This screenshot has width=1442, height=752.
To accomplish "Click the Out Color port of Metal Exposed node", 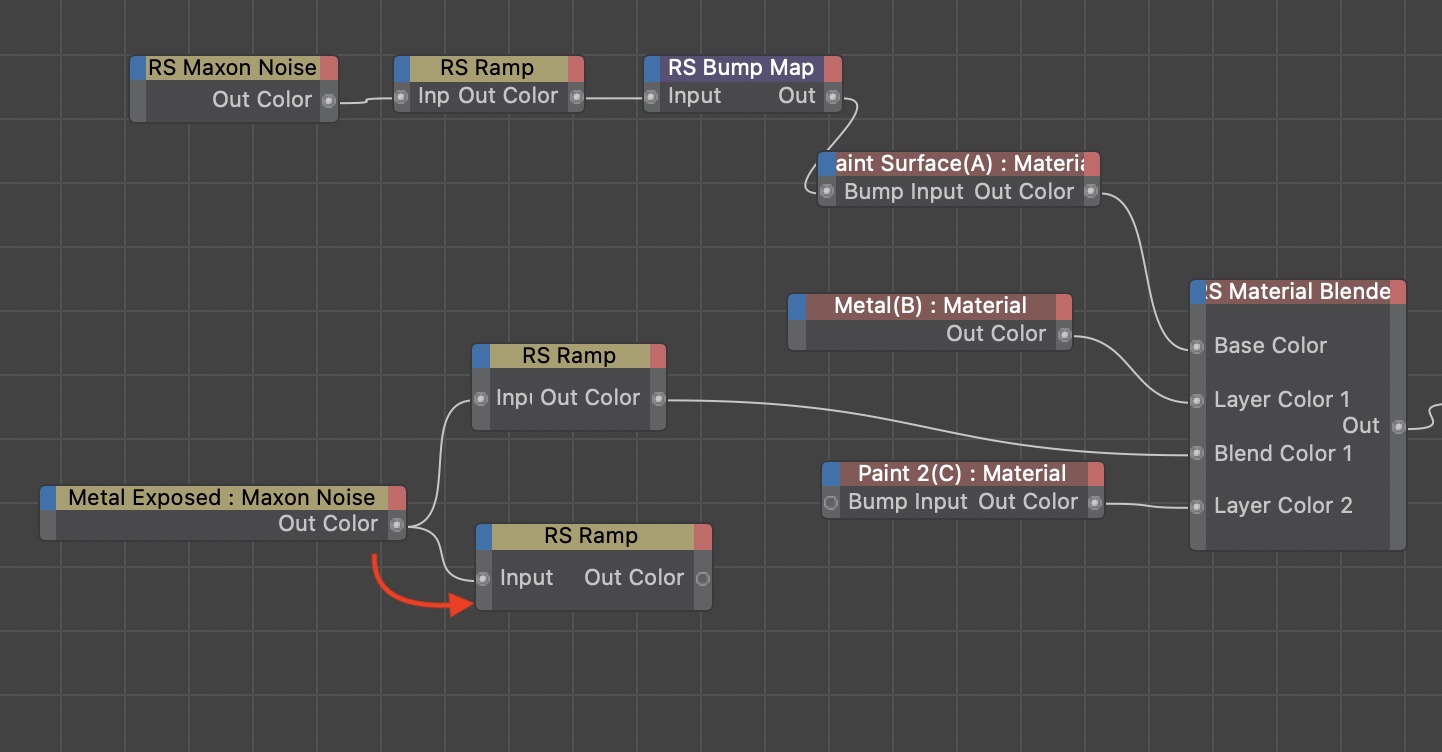I will 396,524.
